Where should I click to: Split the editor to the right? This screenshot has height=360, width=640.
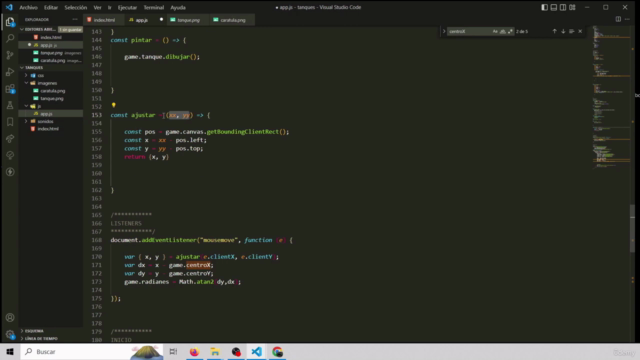(618, 19)
